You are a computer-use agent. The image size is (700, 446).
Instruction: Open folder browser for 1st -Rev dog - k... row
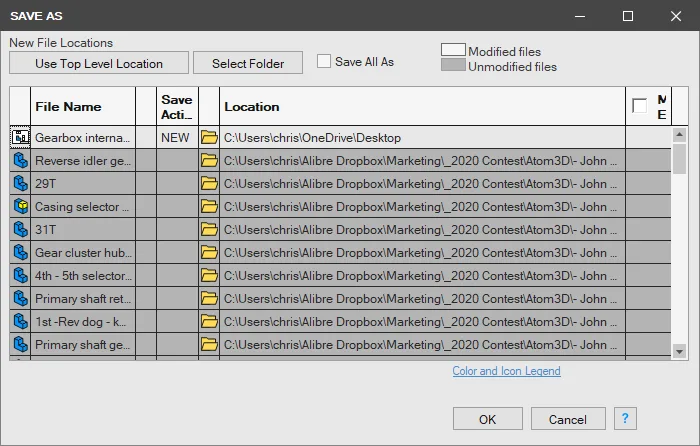pyautogui.click(x=209, y=321)
